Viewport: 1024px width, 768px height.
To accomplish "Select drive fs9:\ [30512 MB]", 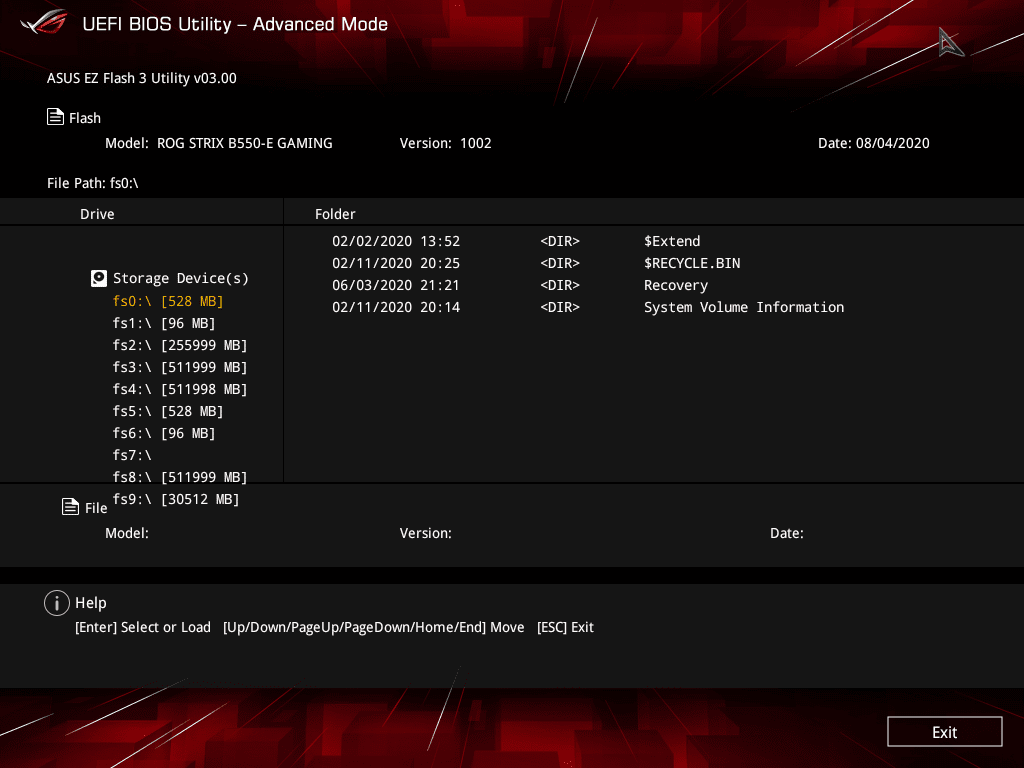I will pos(176,500).
